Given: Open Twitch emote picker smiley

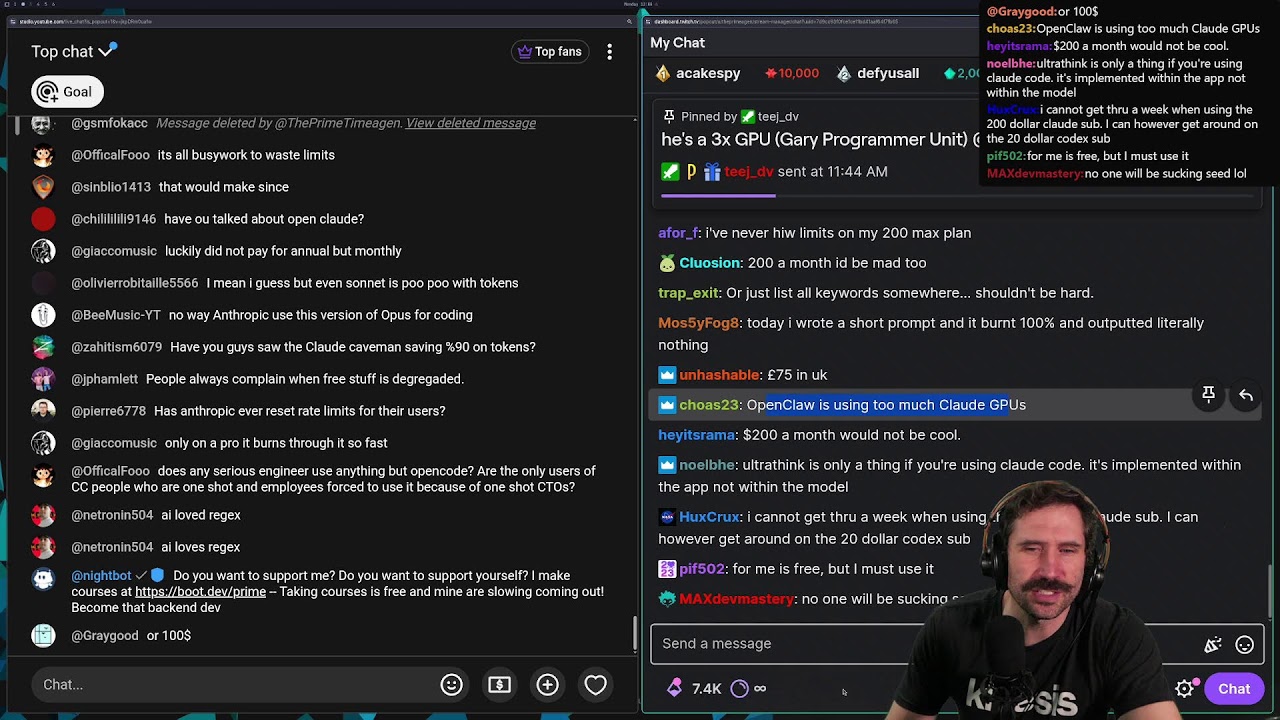Looking at the screenshot, I should [x=1245, y=645].
